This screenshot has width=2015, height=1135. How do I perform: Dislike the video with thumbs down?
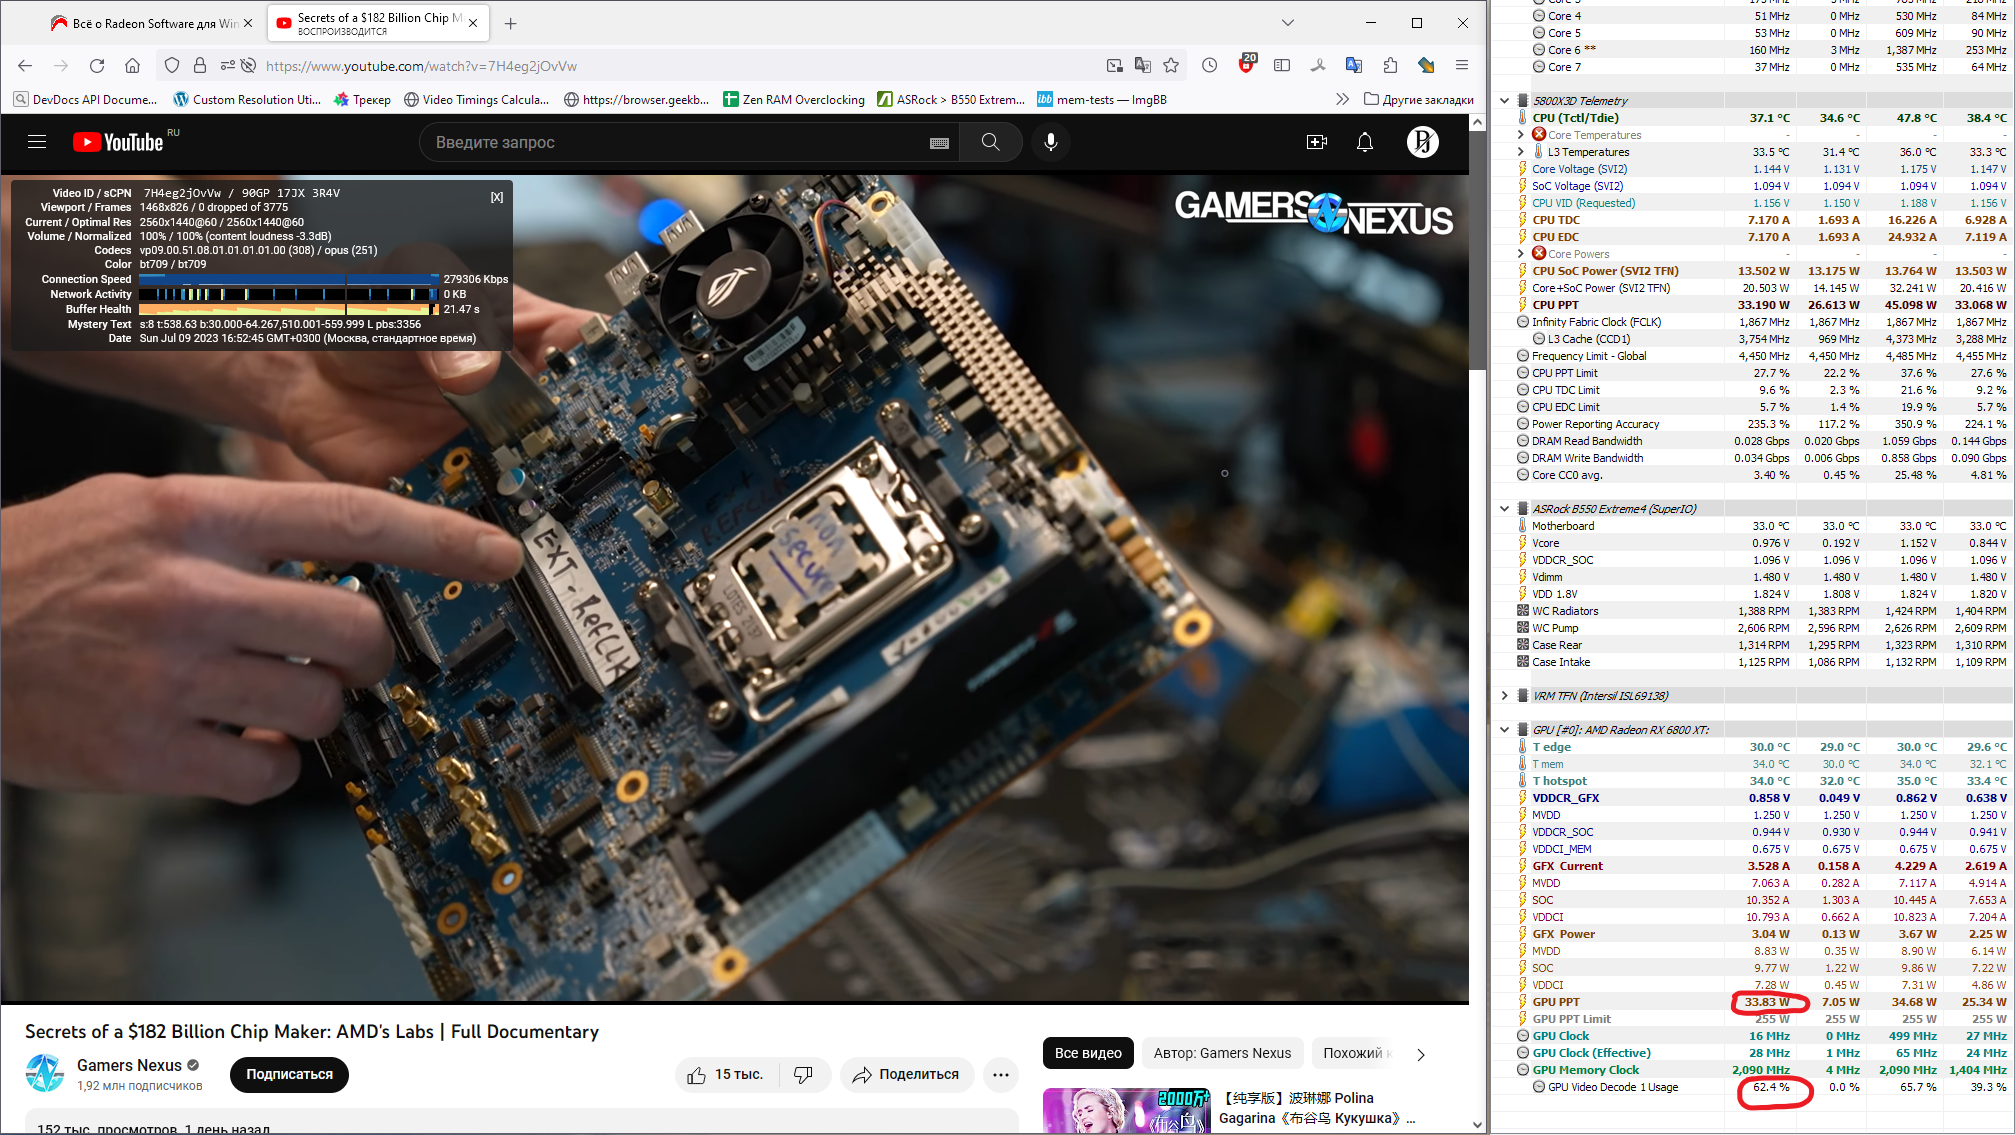pyautogui.click(x=803, y=1075)
